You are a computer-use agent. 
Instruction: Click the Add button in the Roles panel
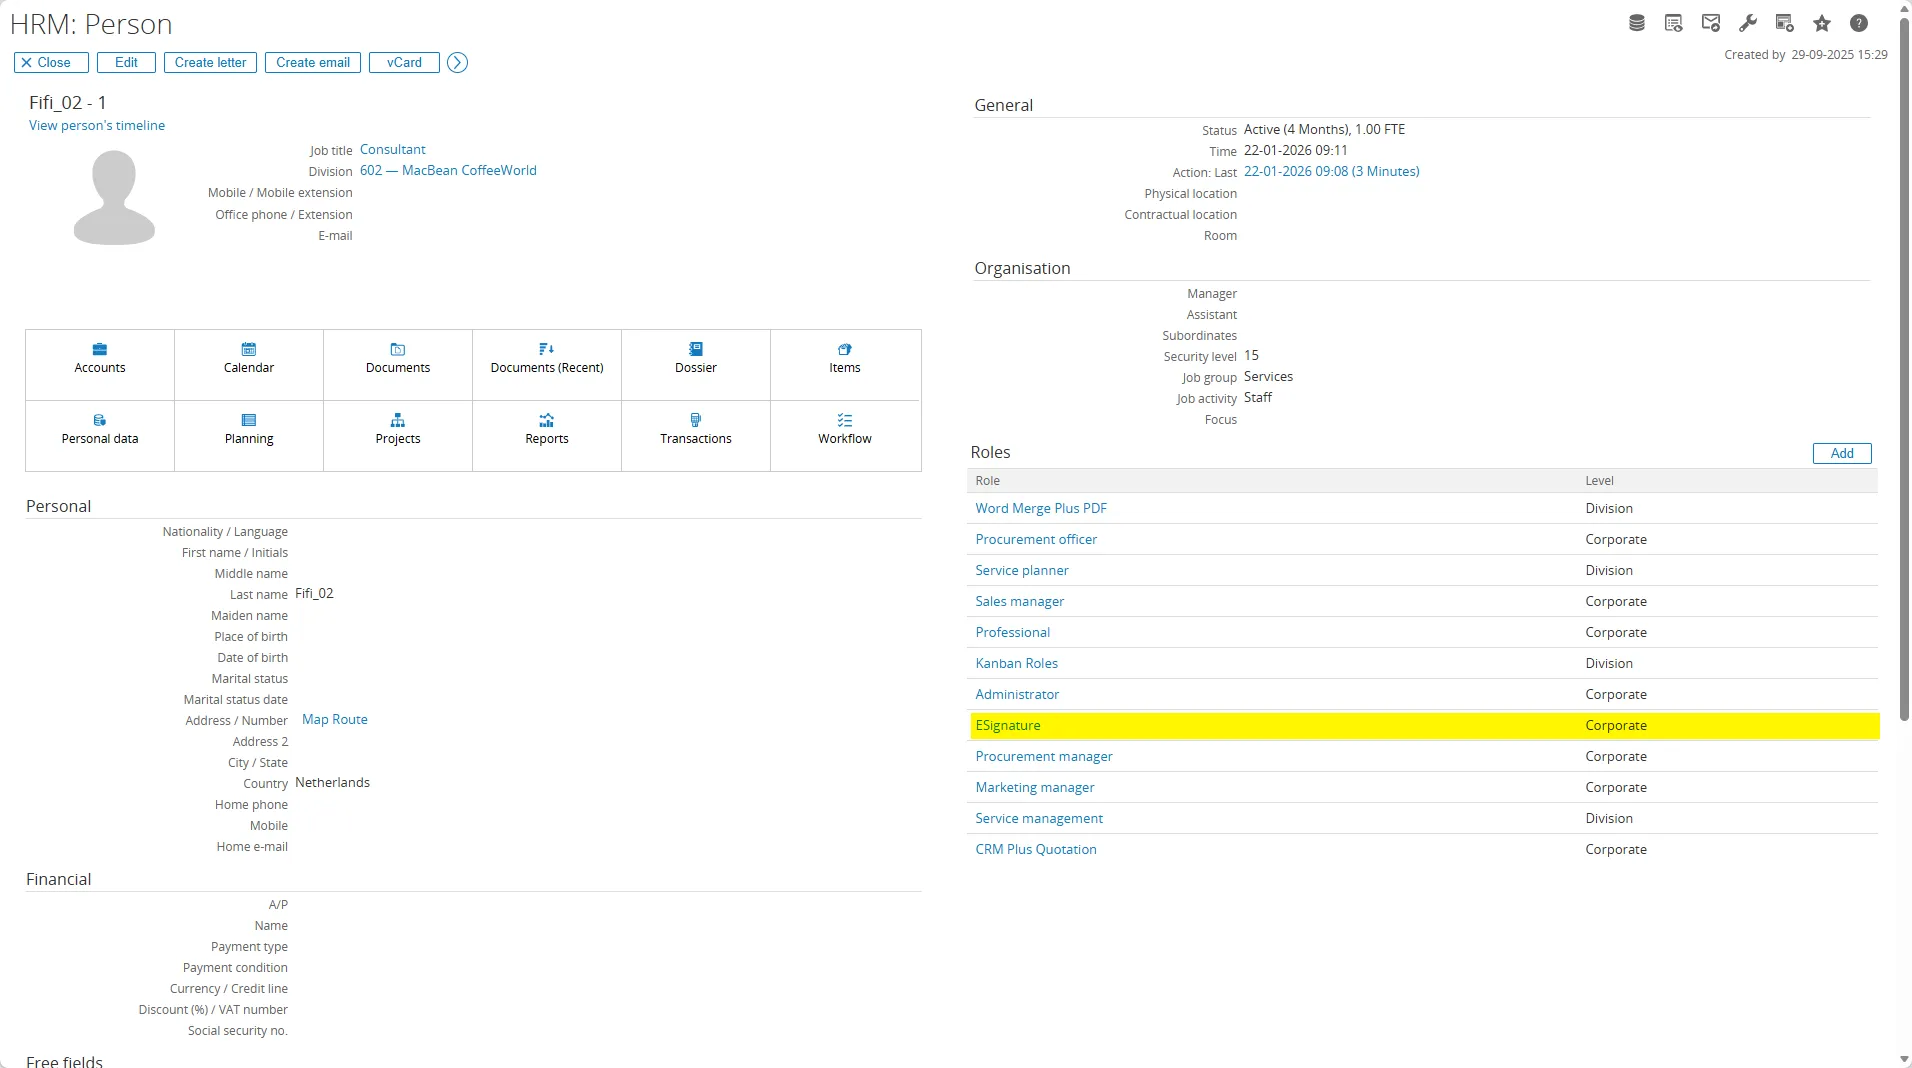click(x=1840, y=453)
